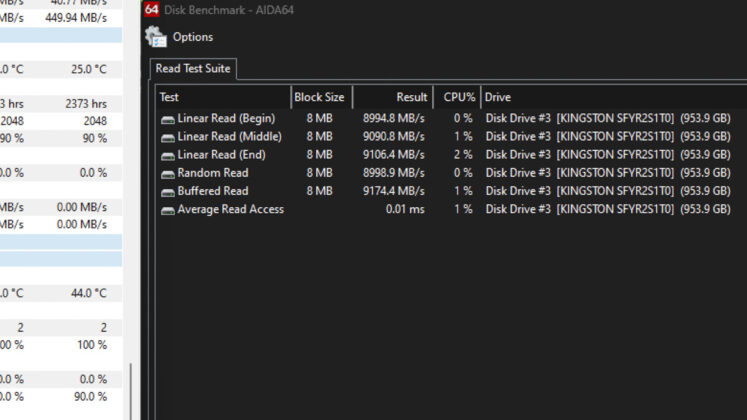Click the 25.0 °C value in left window

pos(89,70)
